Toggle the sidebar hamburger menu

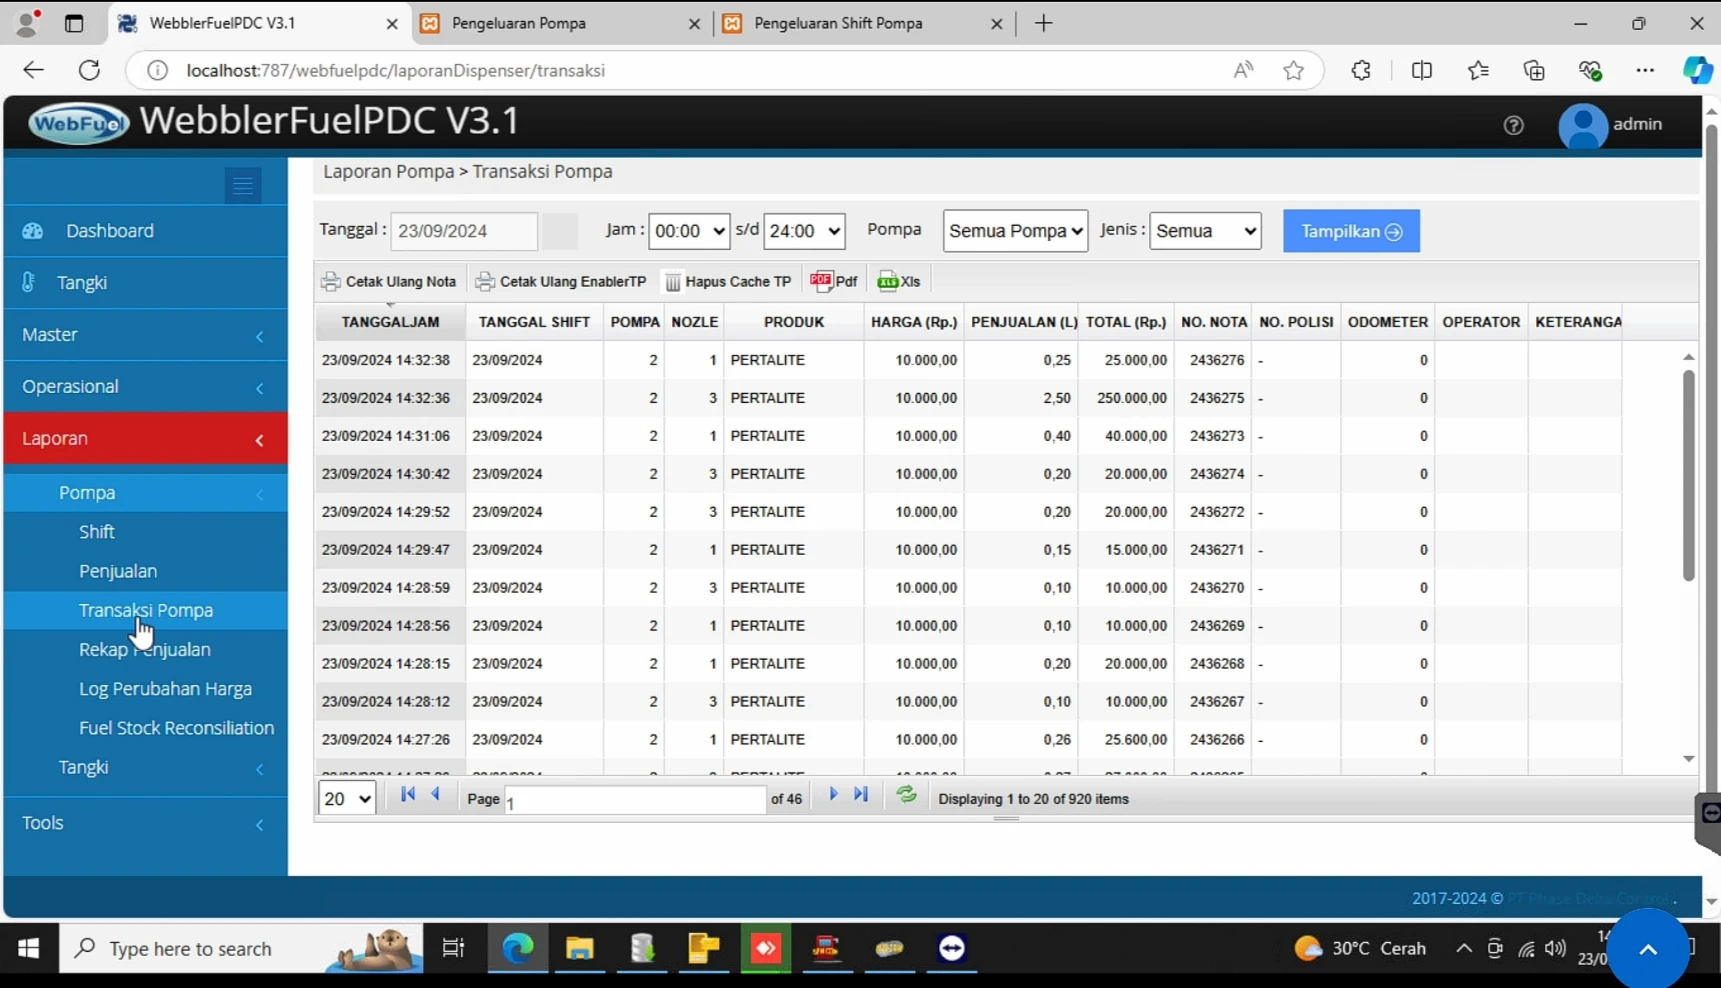[243, 186]
